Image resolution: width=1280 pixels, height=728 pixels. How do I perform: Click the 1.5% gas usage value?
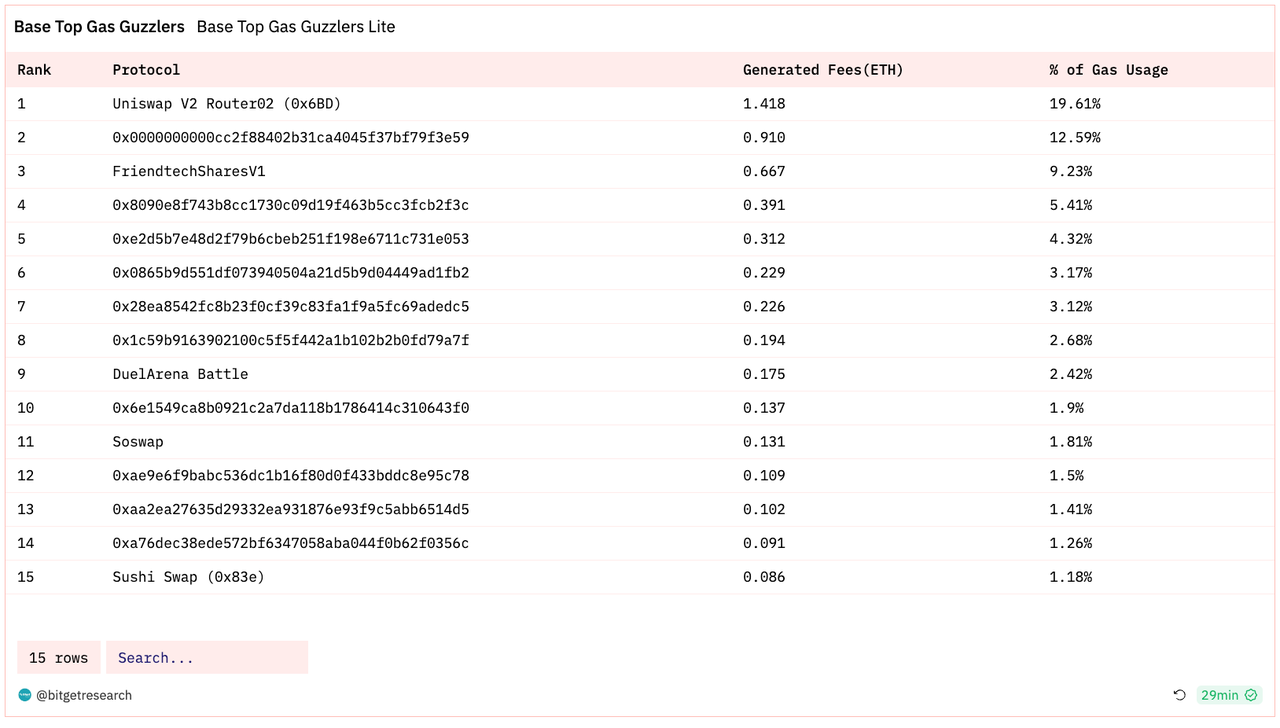coord(1067,476)
